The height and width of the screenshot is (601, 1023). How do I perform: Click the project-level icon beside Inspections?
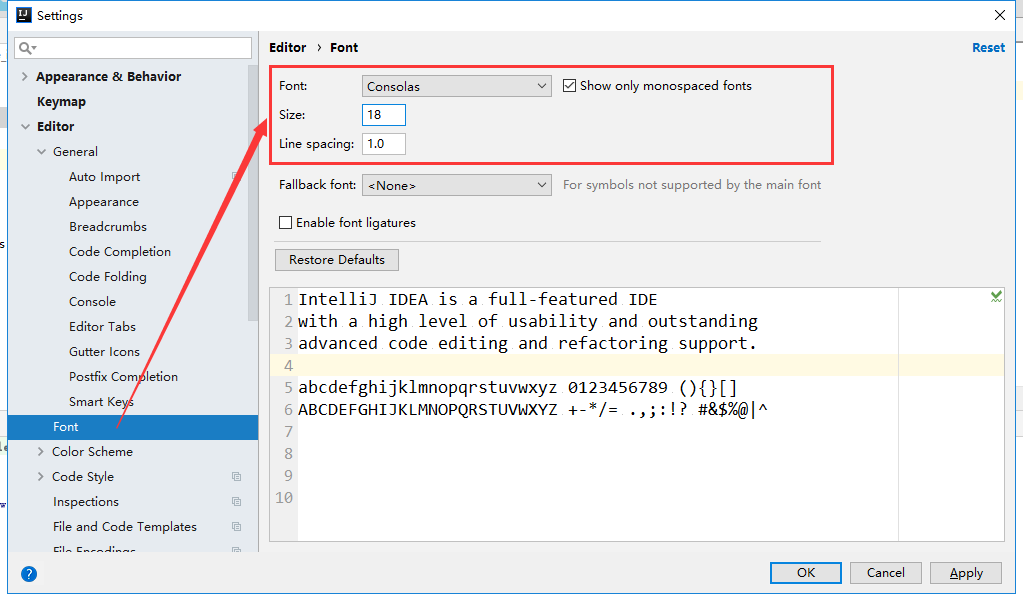click(x=236, y=502)
